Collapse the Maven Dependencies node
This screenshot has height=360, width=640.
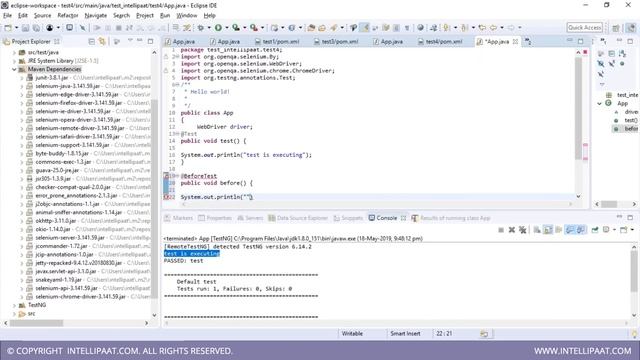pos(14,69)
